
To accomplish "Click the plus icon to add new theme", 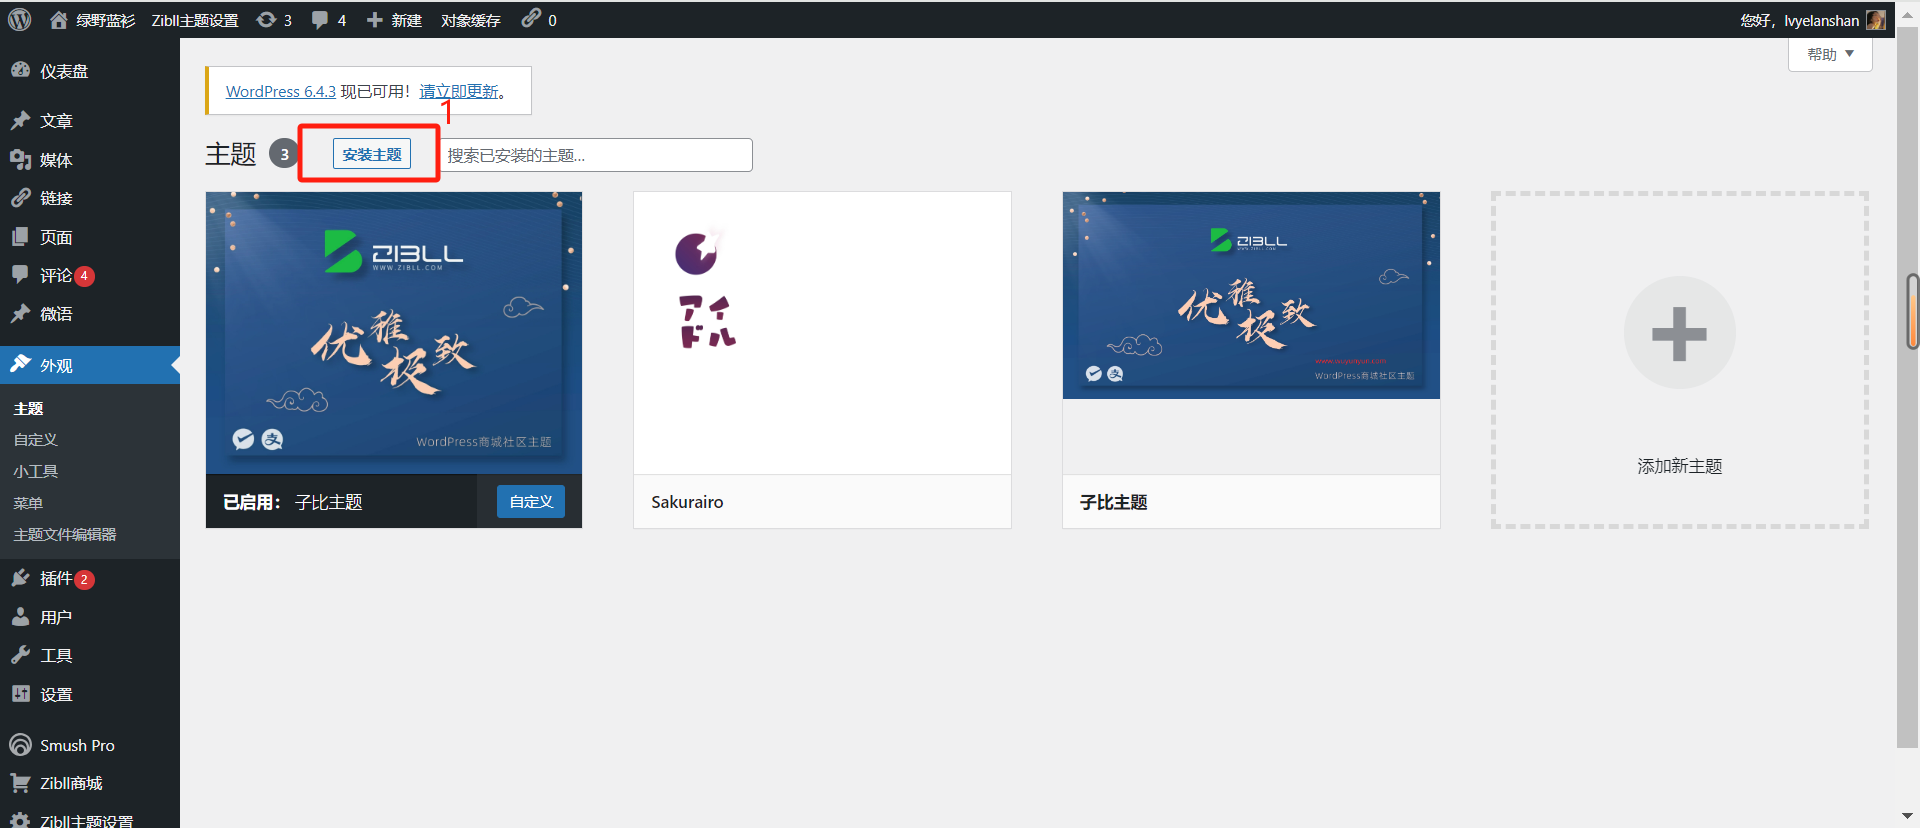I will click(1679, 333).
